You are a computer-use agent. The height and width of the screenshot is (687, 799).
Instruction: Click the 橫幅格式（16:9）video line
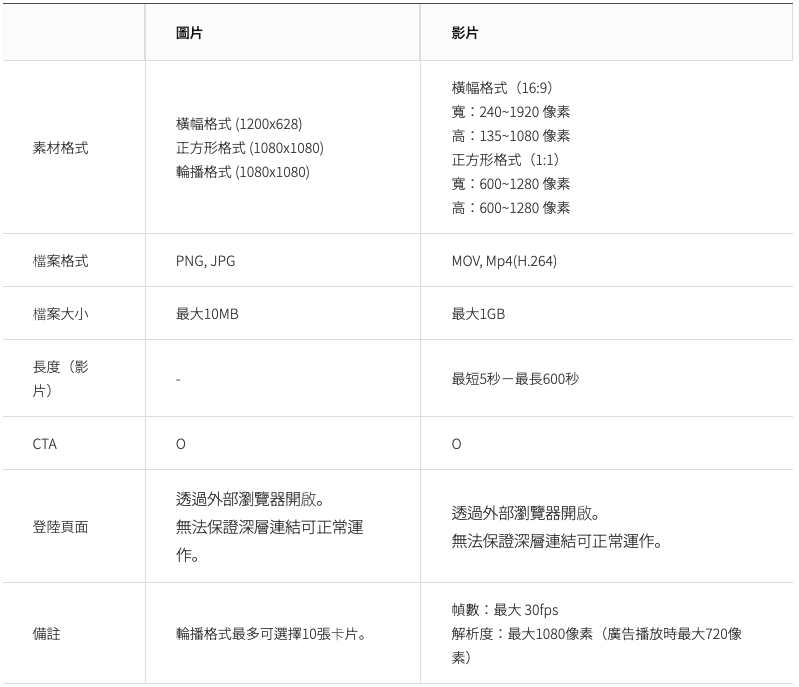pos(508,88)
